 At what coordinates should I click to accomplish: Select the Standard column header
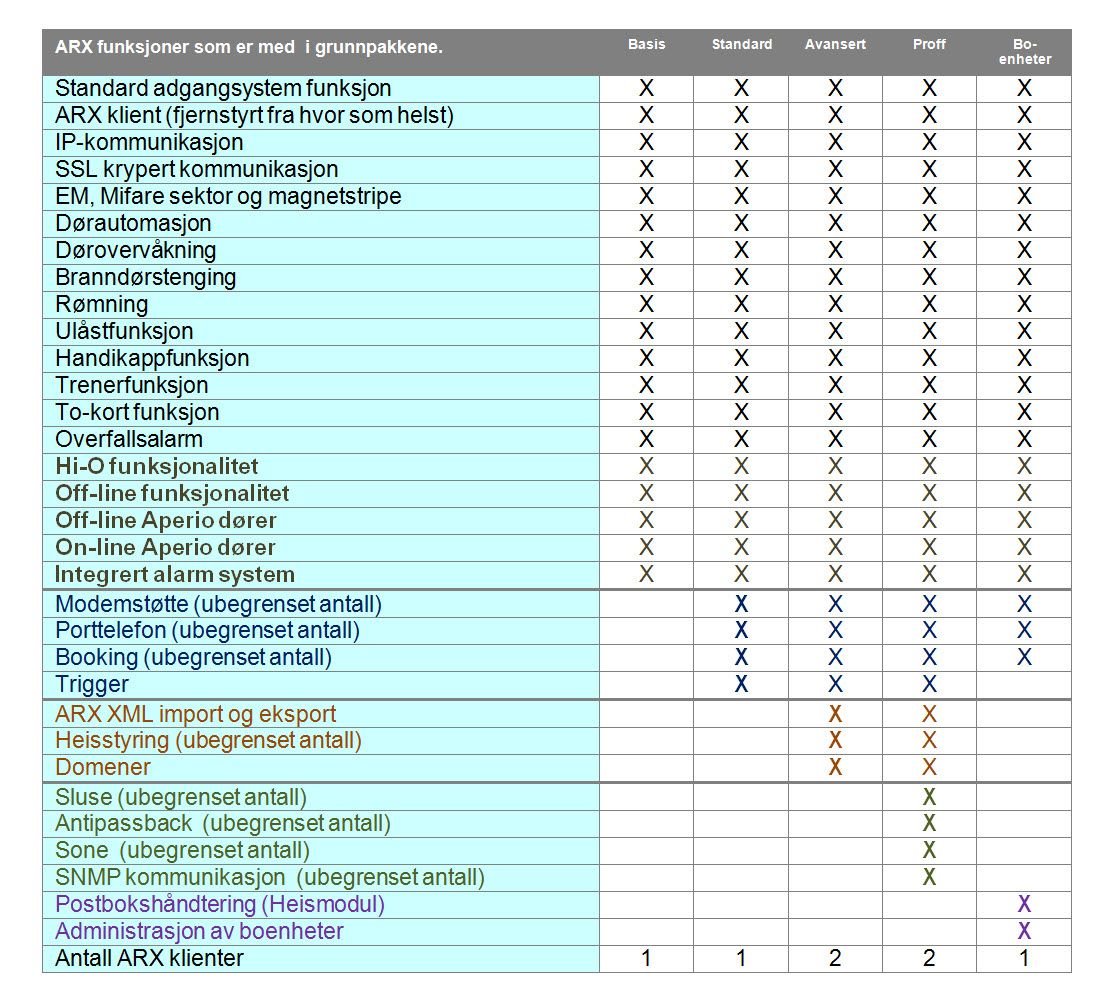click(x=741, y=45)
